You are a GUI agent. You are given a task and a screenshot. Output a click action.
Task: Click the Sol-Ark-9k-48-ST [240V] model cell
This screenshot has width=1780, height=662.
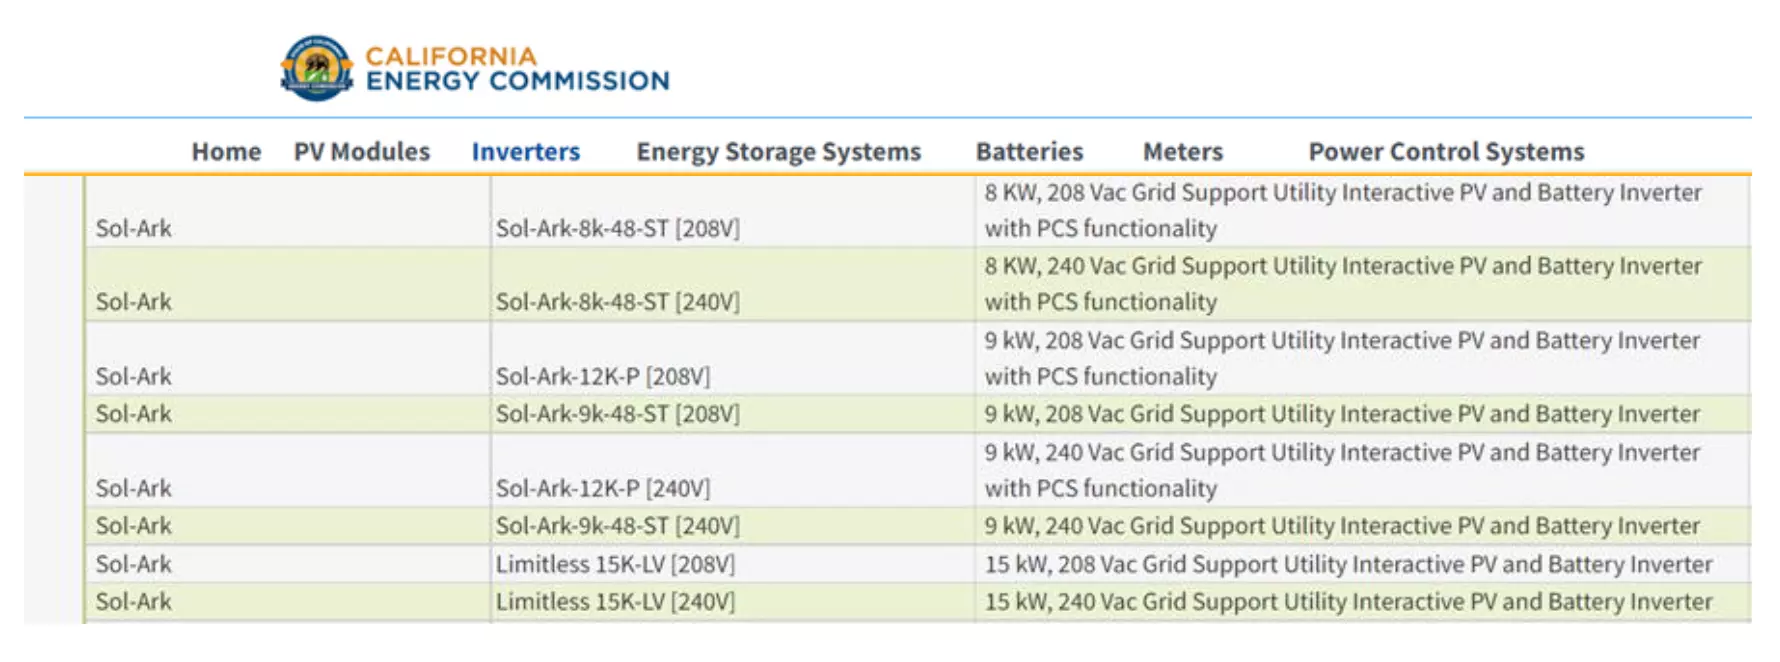pyautogui.click(x=617, y=525)
